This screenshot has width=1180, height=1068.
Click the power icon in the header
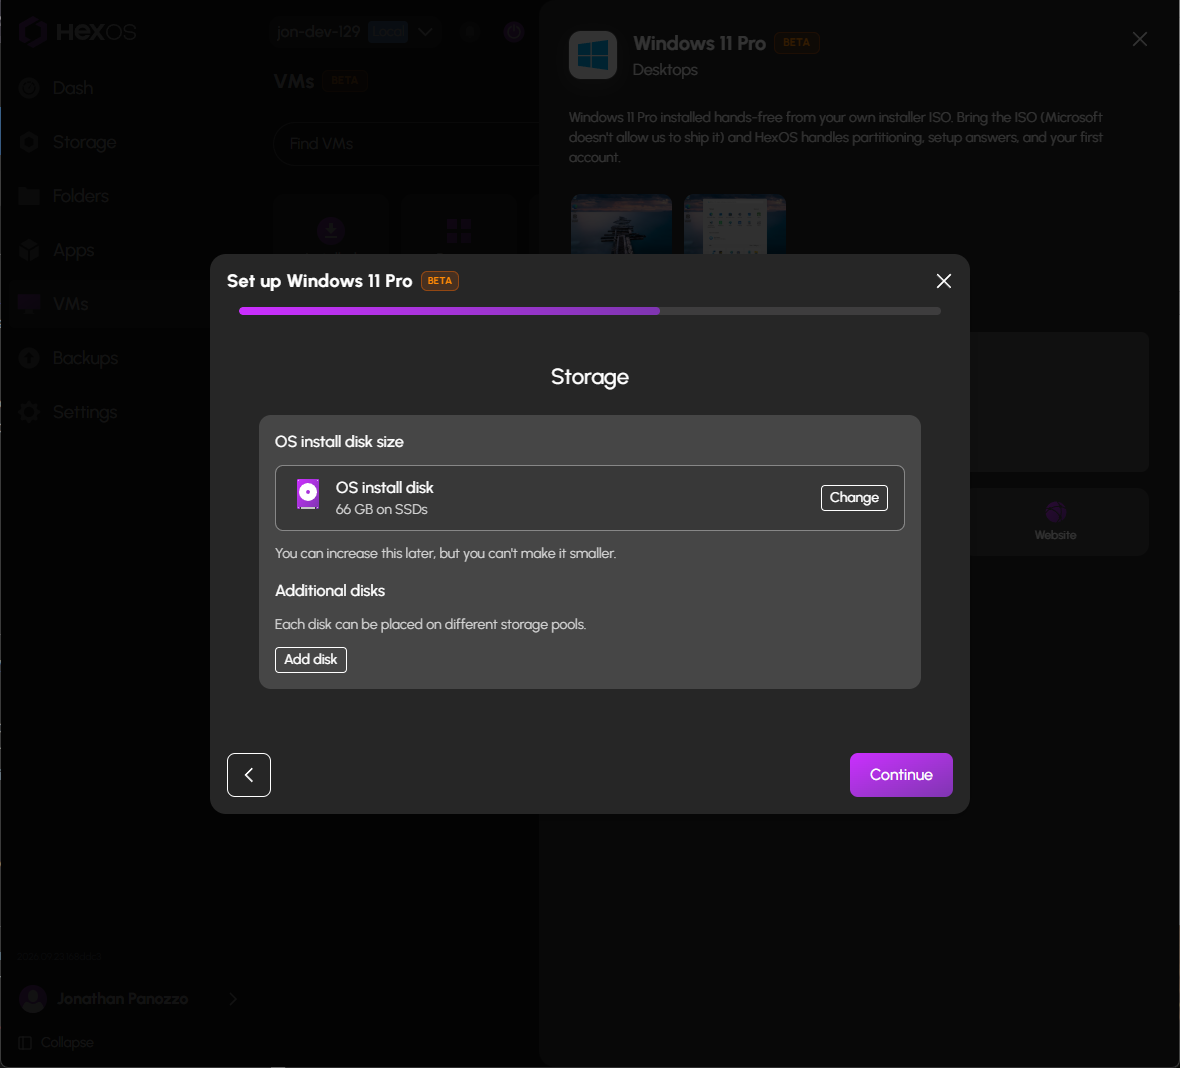pyautogui.click(x=514, y=32)
